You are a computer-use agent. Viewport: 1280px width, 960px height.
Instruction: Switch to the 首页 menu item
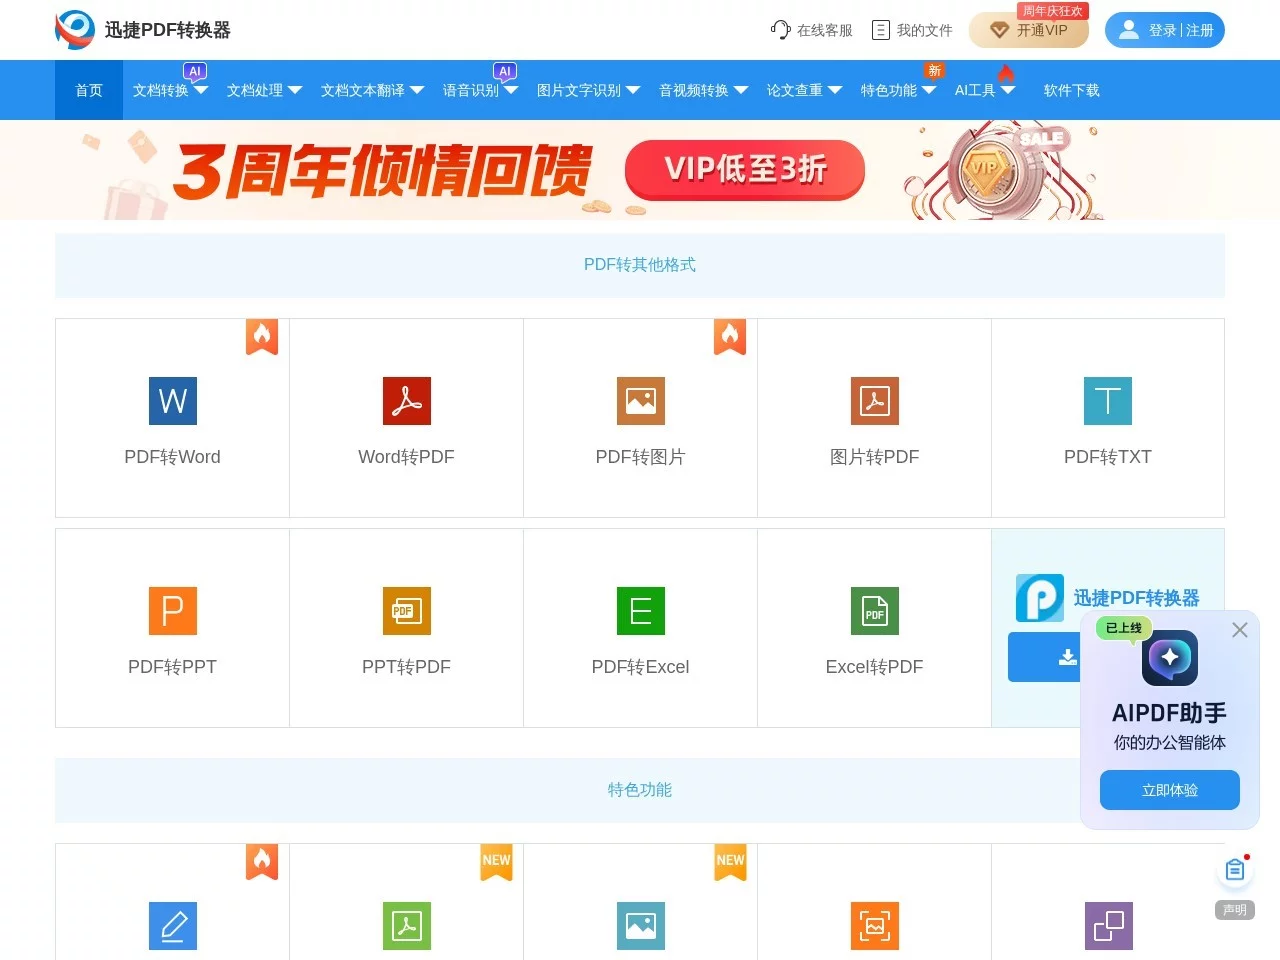click(x=88, y=90)
